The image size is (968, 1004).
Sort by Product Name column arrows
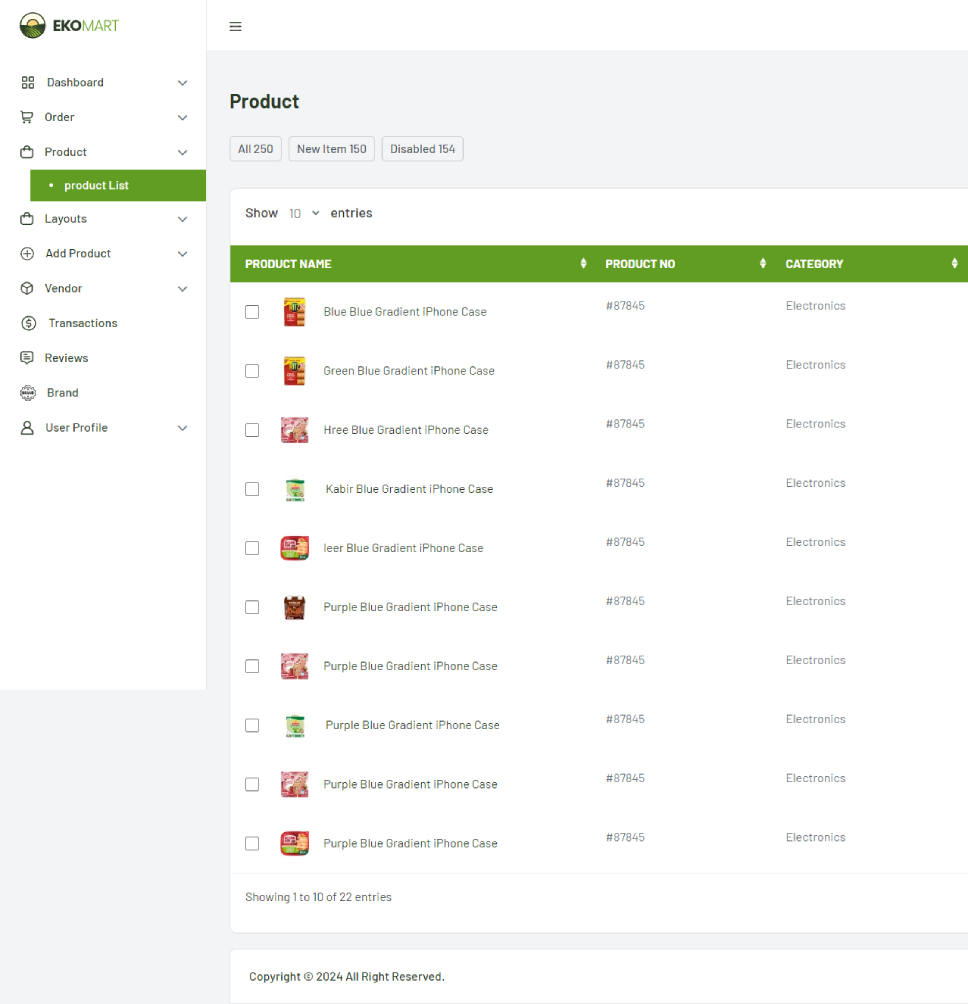pyautogui.click(x=583, y=263)
